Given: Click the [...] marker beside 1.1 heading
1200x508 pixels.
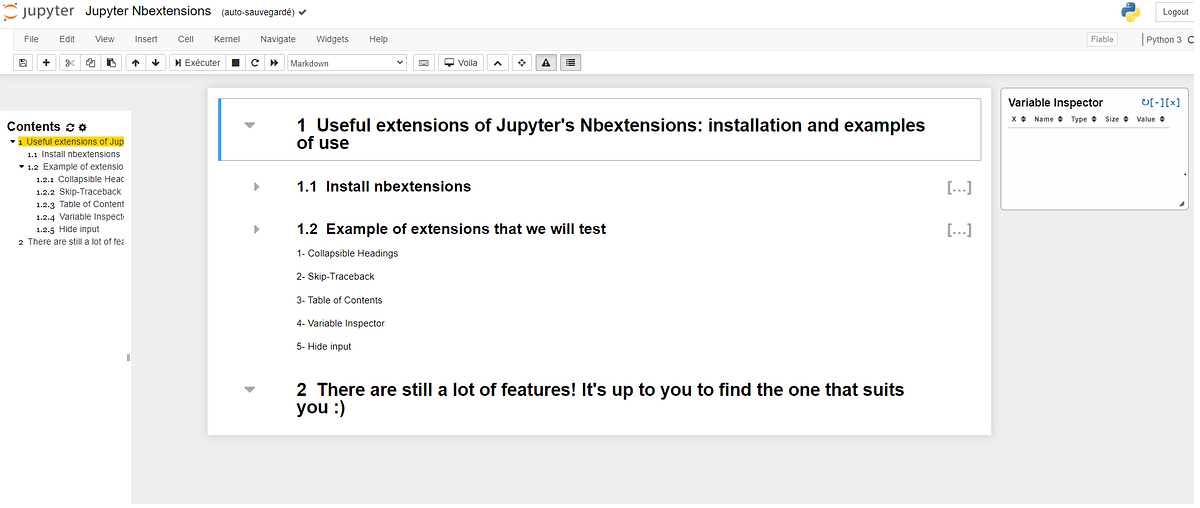Looking at the screenshot, I should pos(959,187).
